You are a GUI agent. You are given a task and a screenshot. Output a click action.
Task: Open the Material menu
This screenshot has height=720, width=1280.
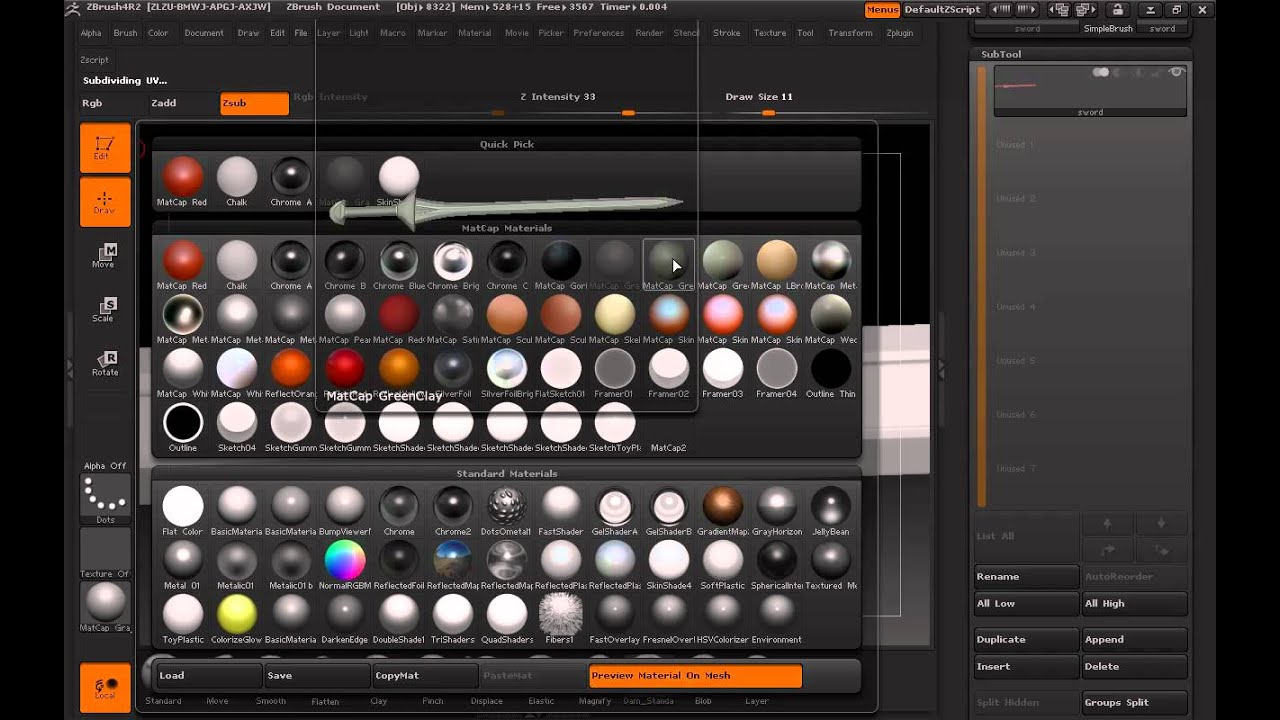pyautogui.click(x=475, y=33)
